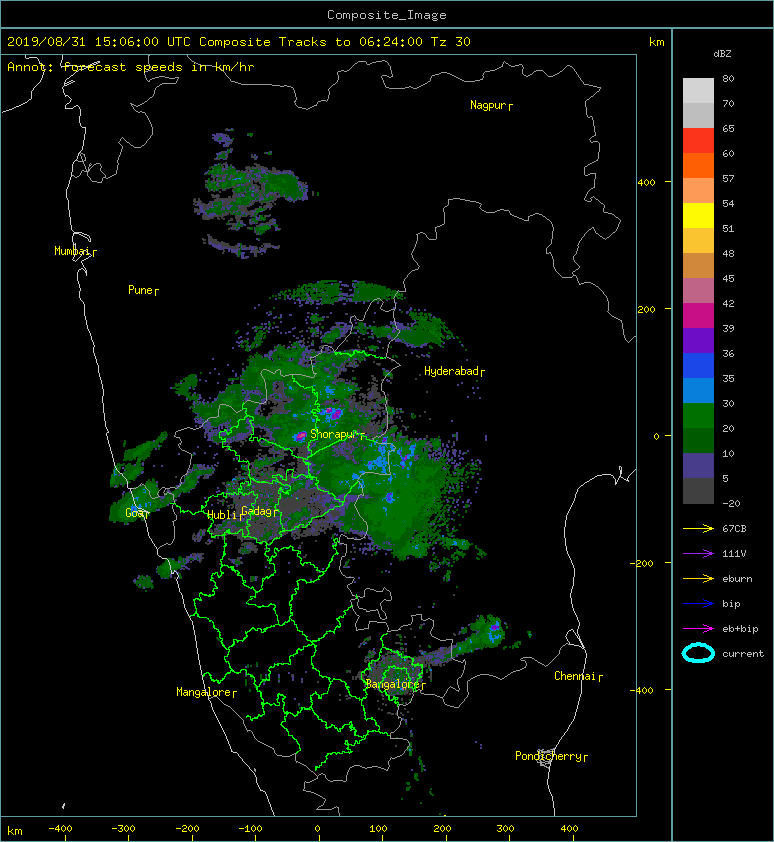Click the Hyderabad city label
Viewport: 774px width, 842px height.
[454, 371]
